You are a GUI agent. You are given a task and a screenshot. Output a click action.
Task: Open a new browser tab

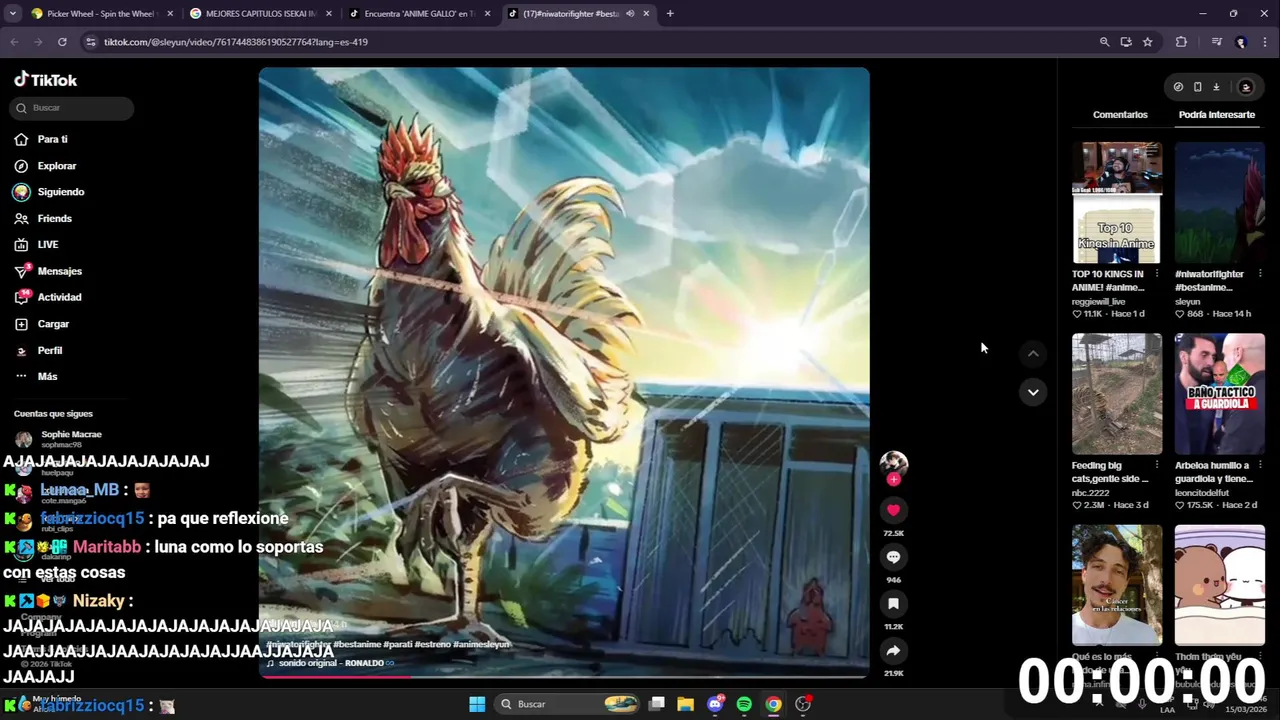(x=670, y=14)
